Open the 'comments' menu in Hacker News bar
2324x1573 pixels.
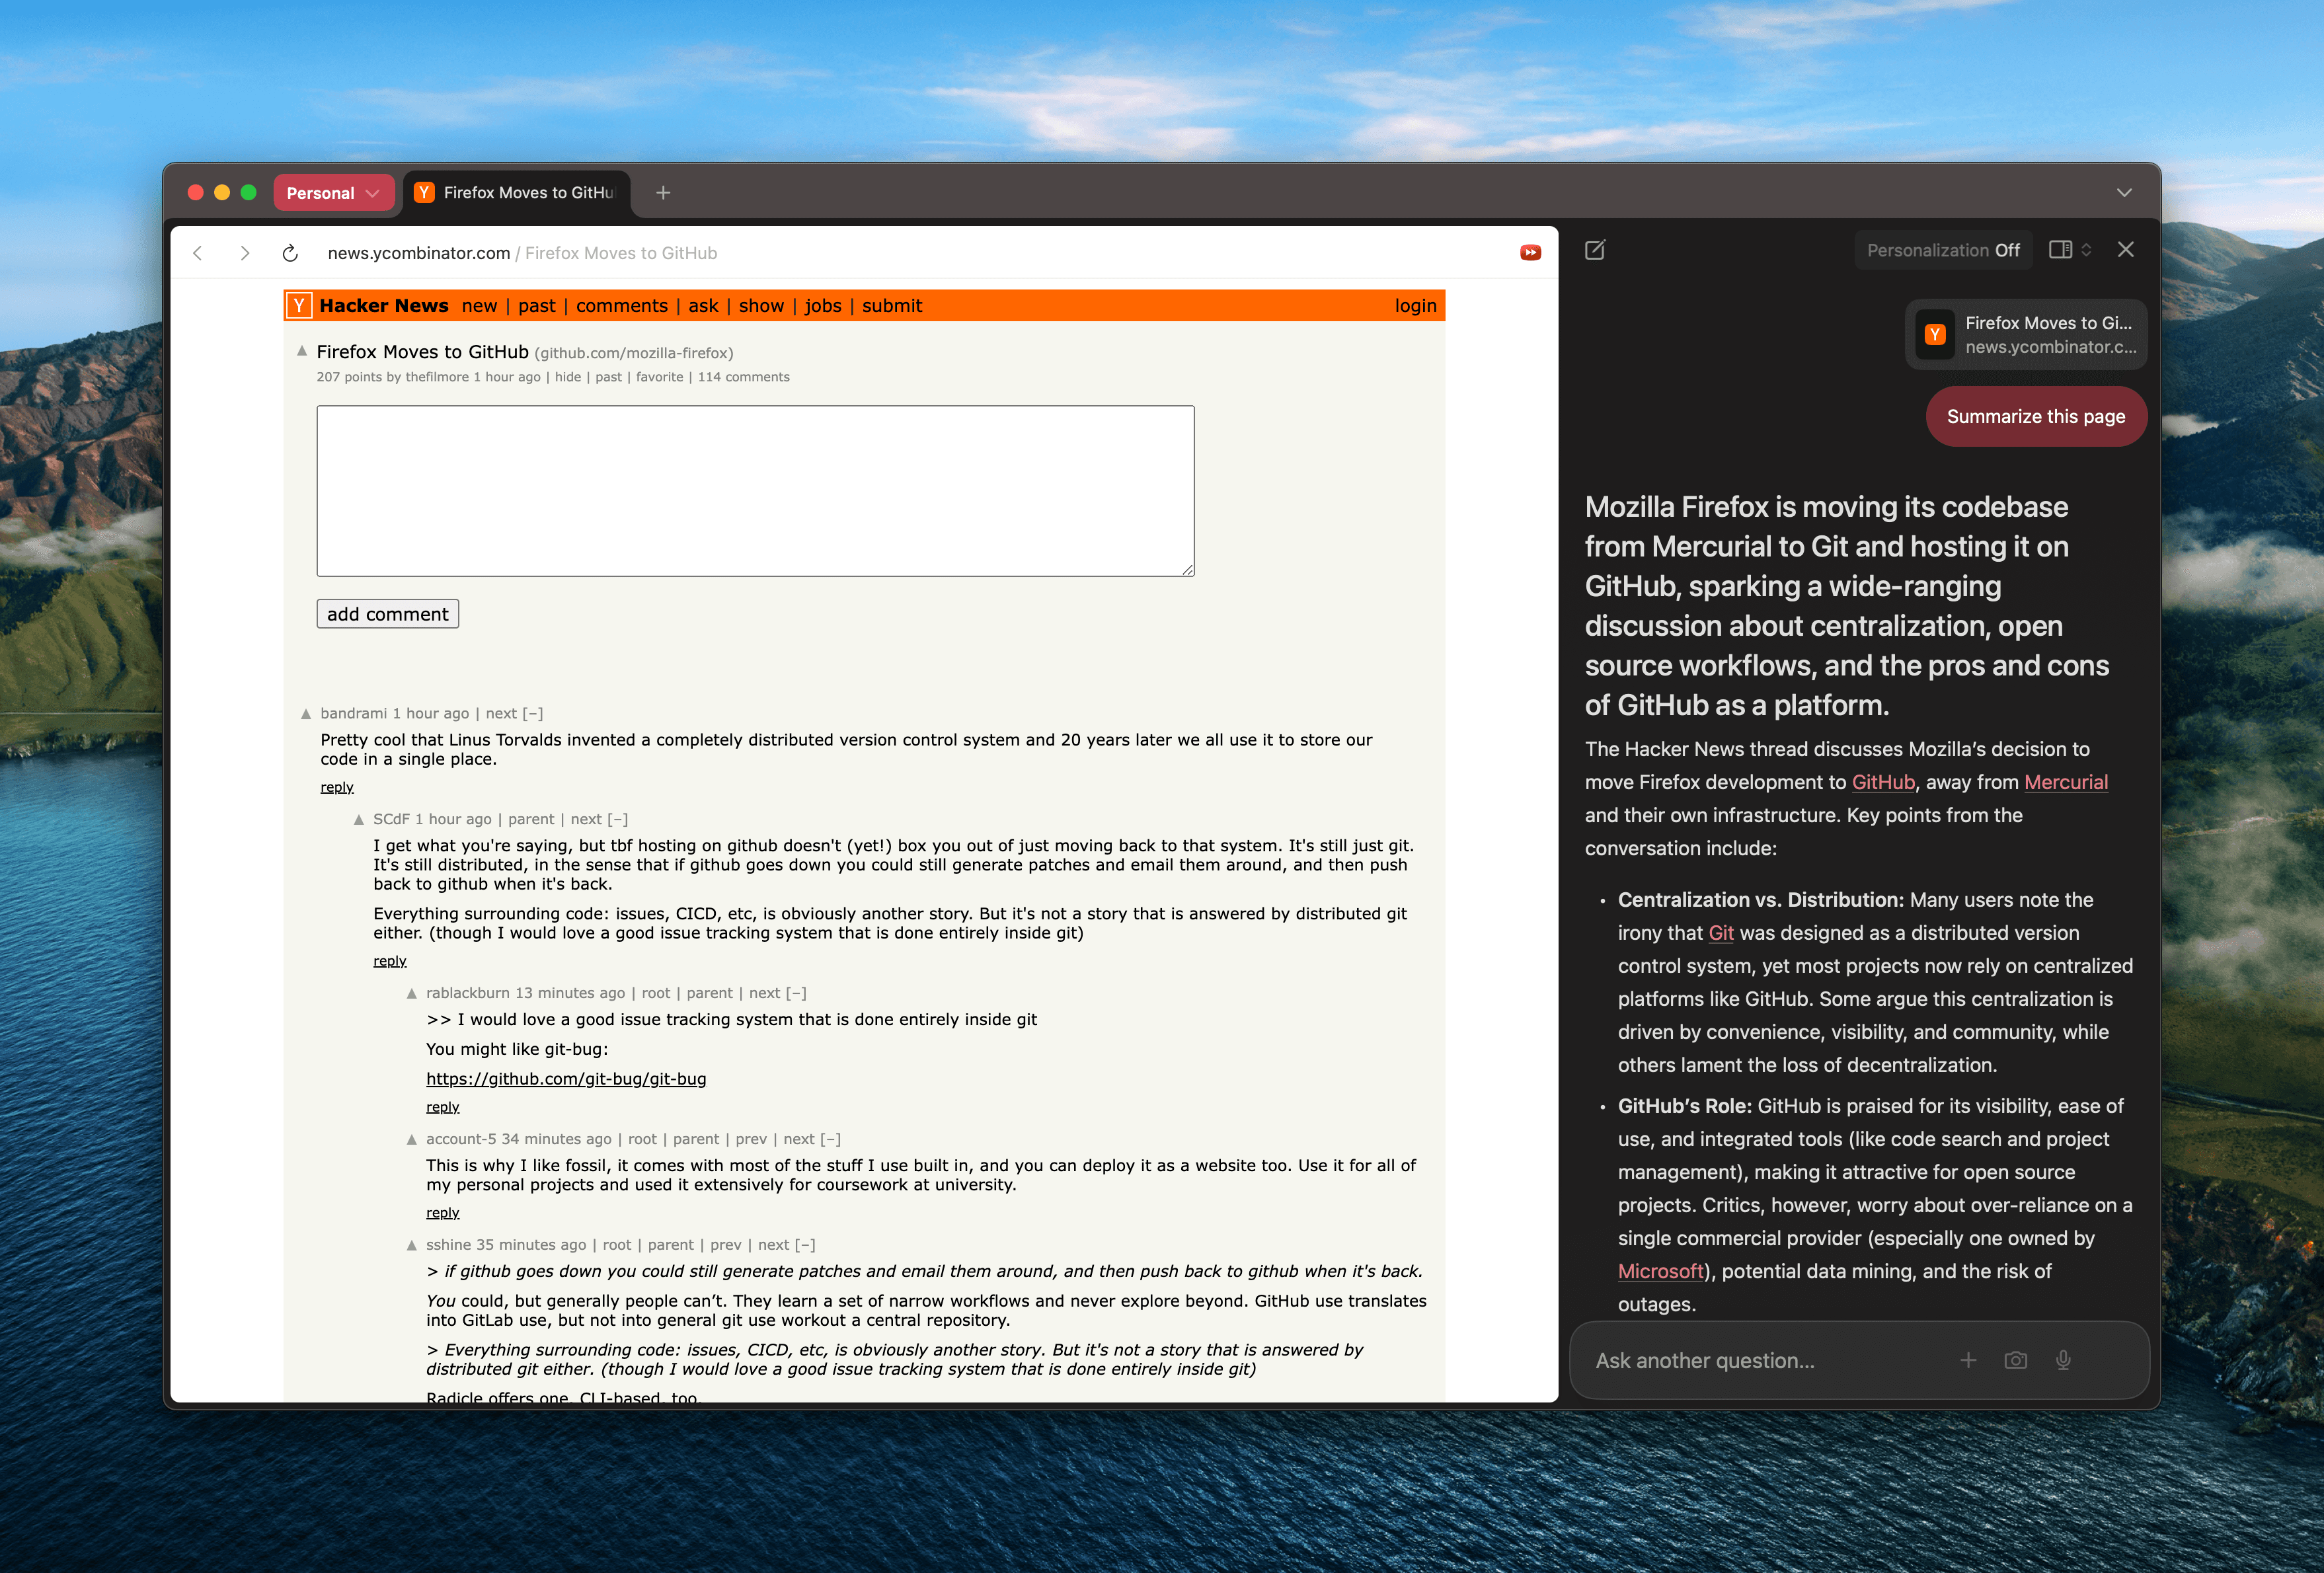click(621, 306)
